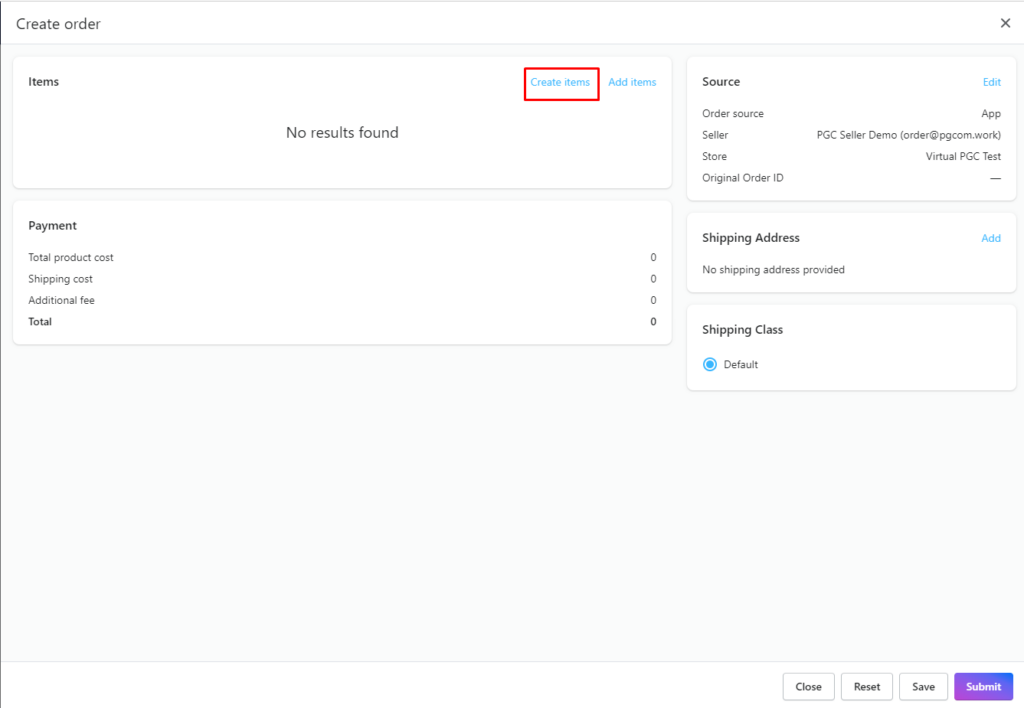
Task: Click the Shipping cost amount
Action: click(653, 278)
